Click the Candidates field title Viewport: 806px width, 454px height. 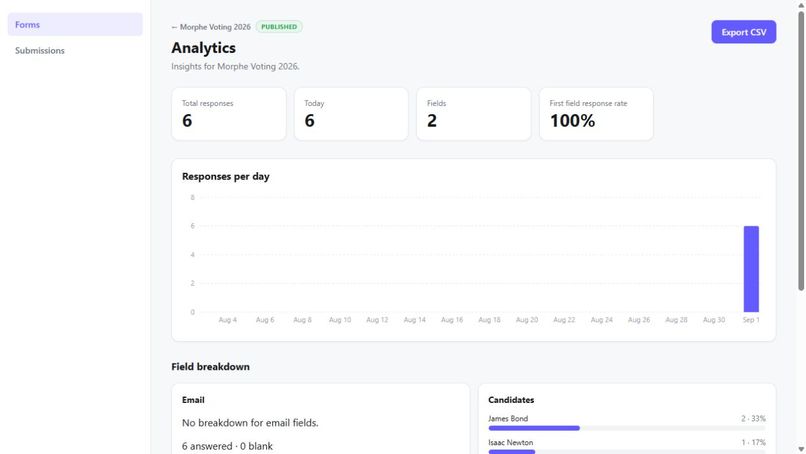511,400
